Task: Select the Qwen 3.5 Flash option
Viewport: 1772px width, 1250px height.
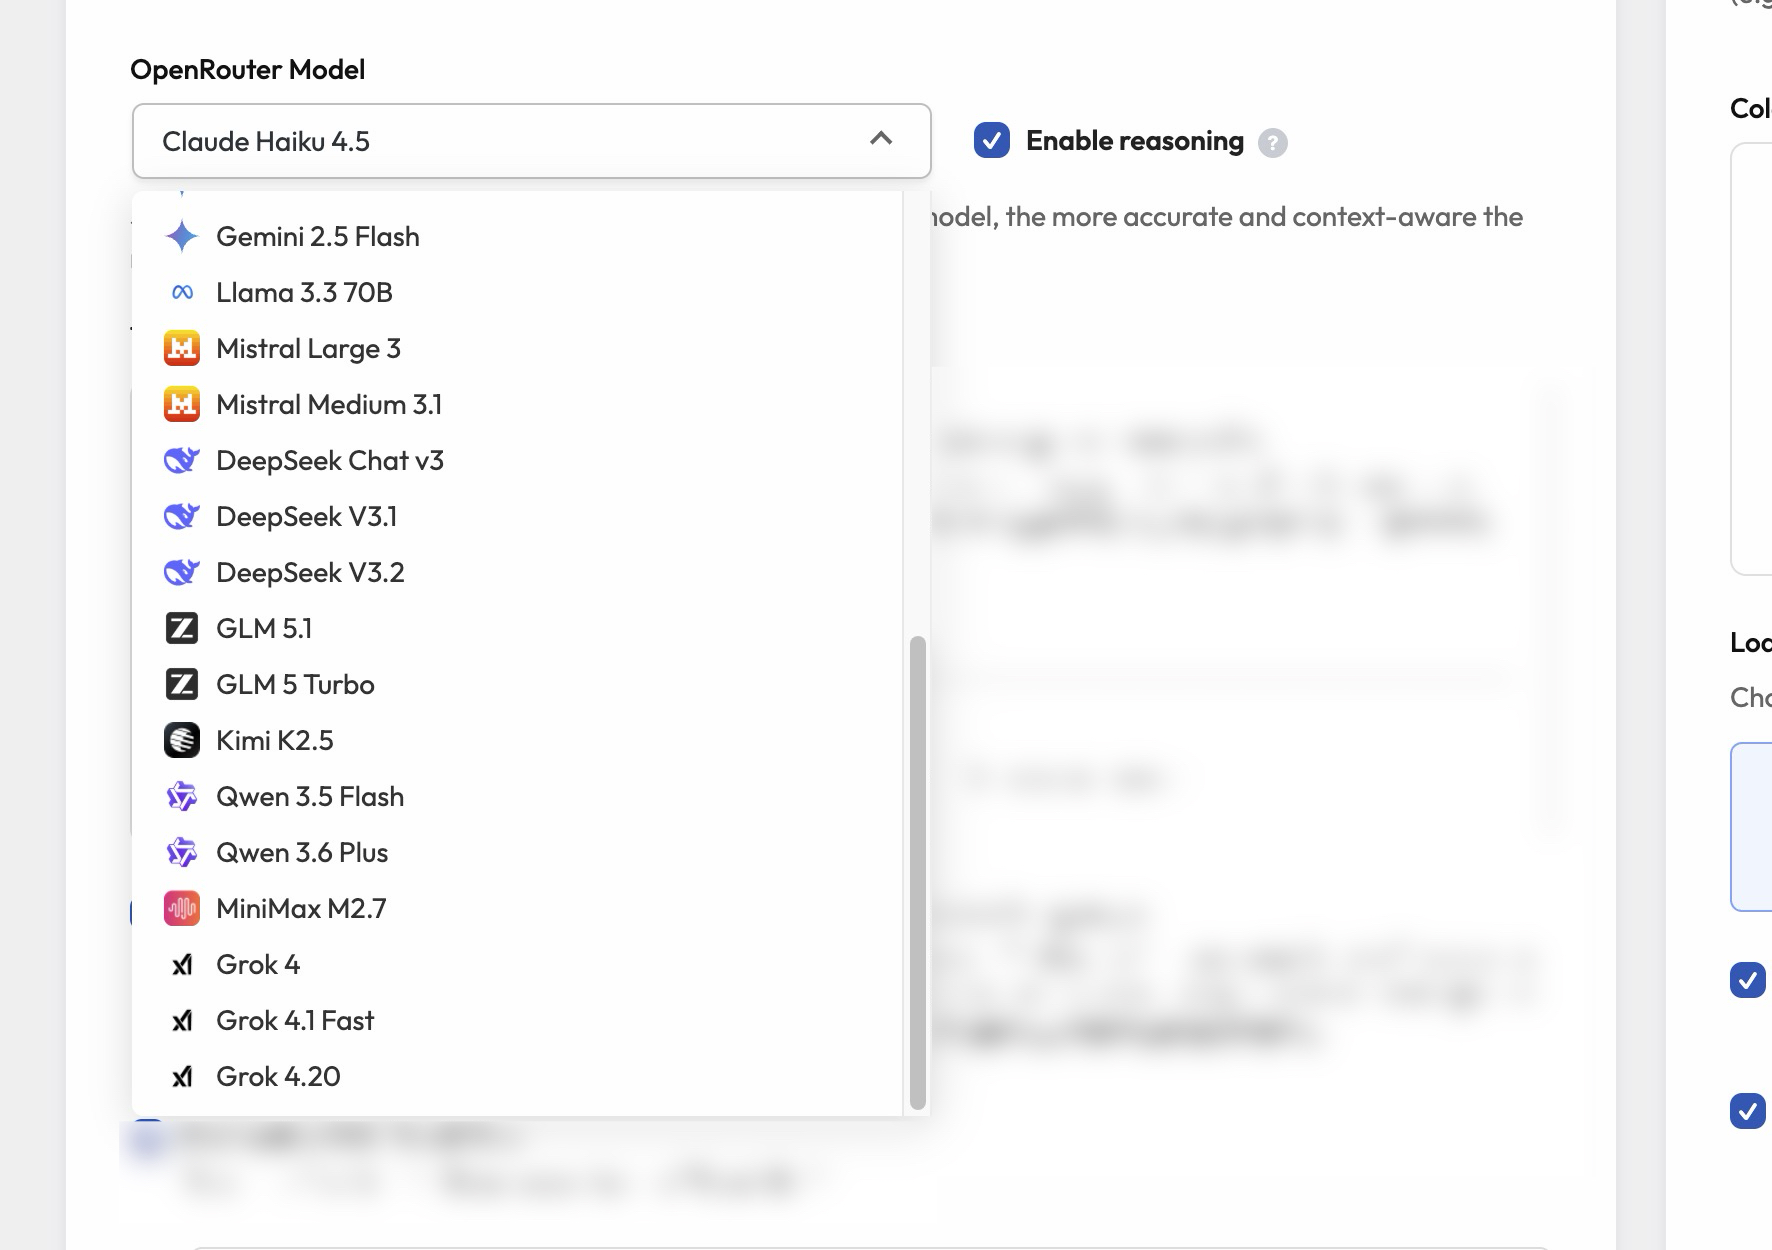Action: click(x=310, y=797)
